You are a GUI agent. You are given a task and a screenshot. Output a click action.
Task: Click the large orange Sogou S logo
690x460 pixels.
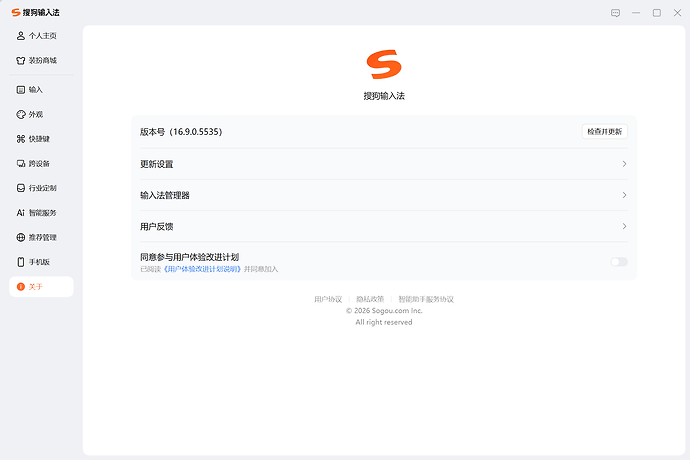point(384,64)
